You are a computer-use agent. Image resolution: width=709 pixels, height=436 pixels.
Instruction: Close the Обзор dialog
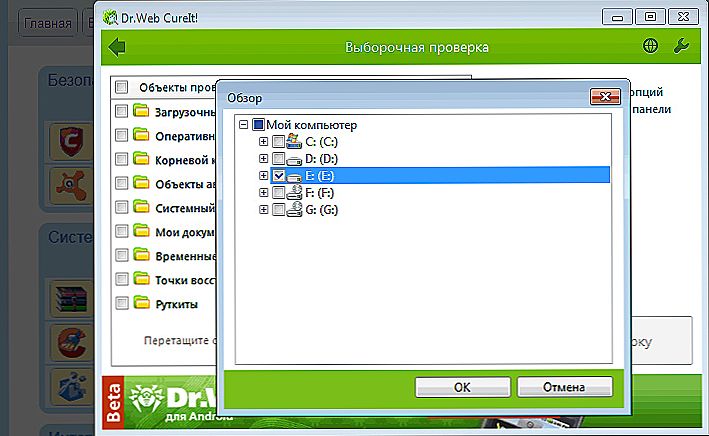pyautogui.click(x=605, y=96)
